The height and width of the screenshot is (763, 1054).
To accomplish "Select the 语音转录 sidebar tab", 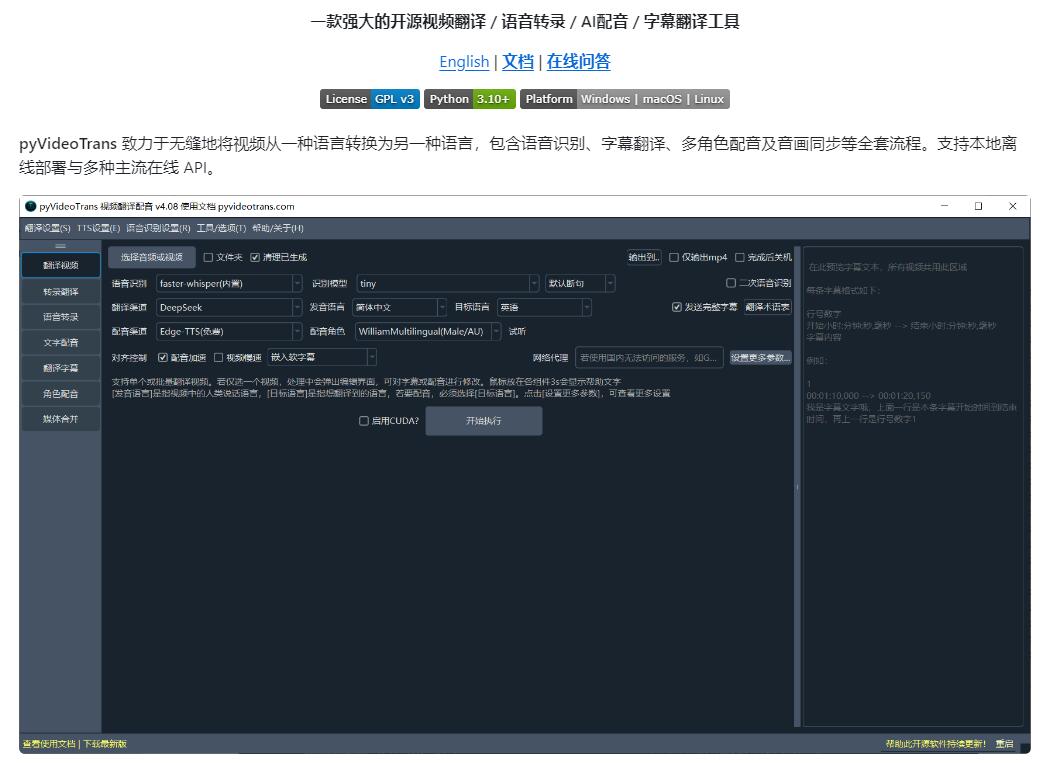I will point(60,317).
